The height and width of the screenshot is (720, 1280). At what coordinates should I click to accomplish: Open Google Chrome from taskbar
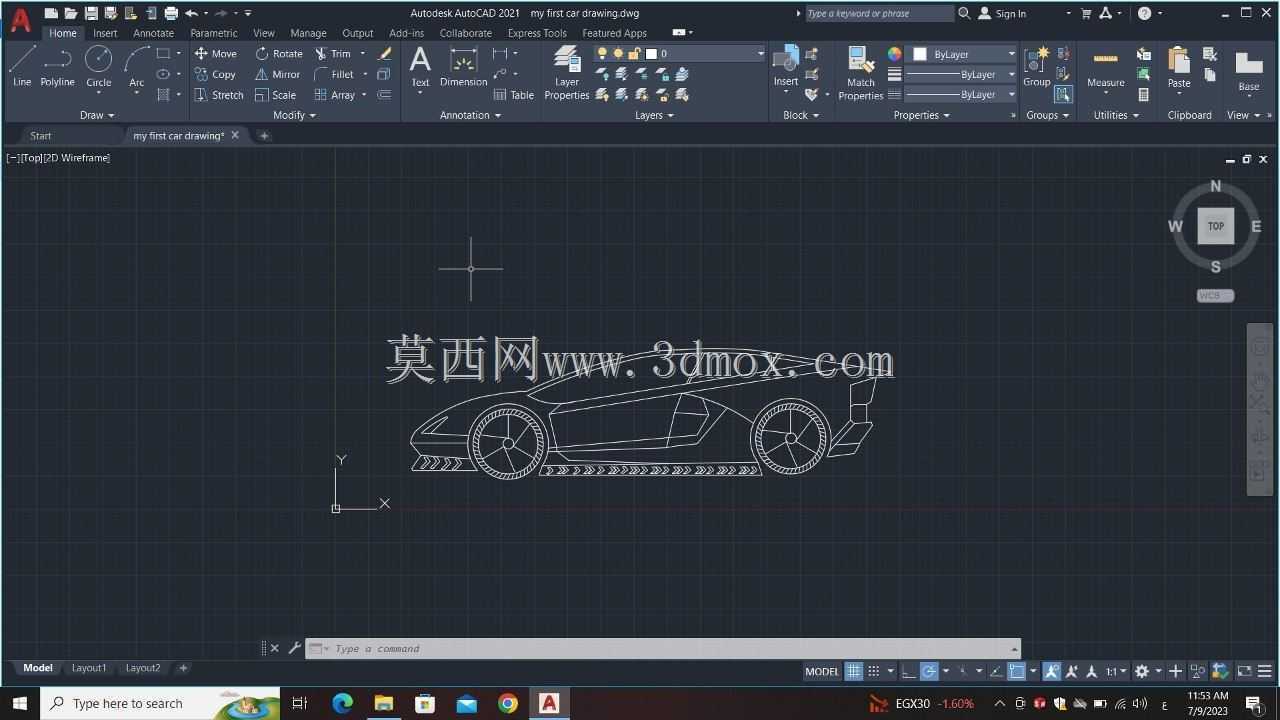point(508,703)
